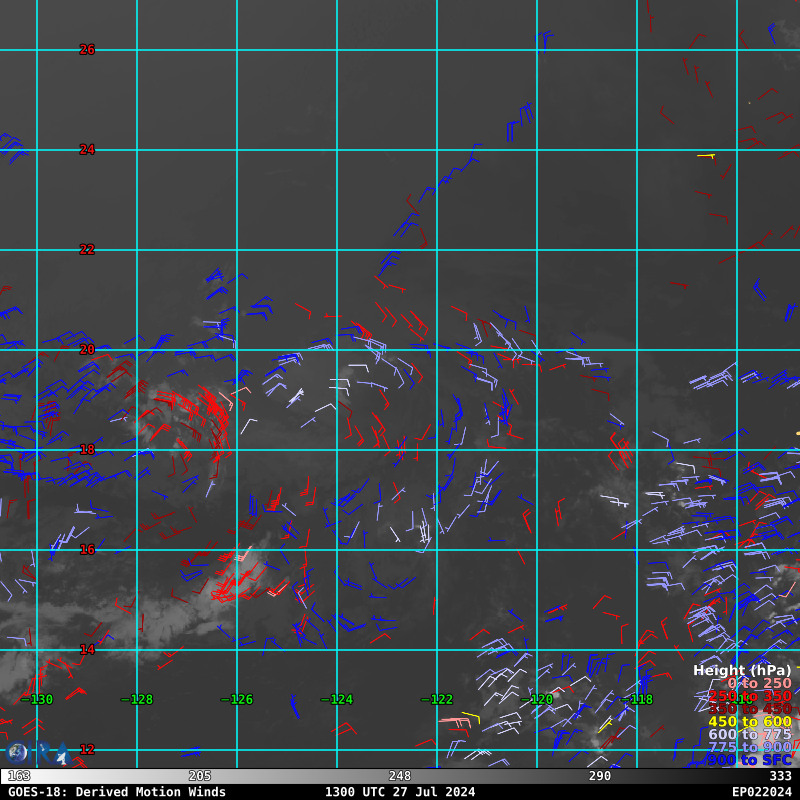
Task: Click the pink wind barb near -122 longitude
Action: [454, 720]
